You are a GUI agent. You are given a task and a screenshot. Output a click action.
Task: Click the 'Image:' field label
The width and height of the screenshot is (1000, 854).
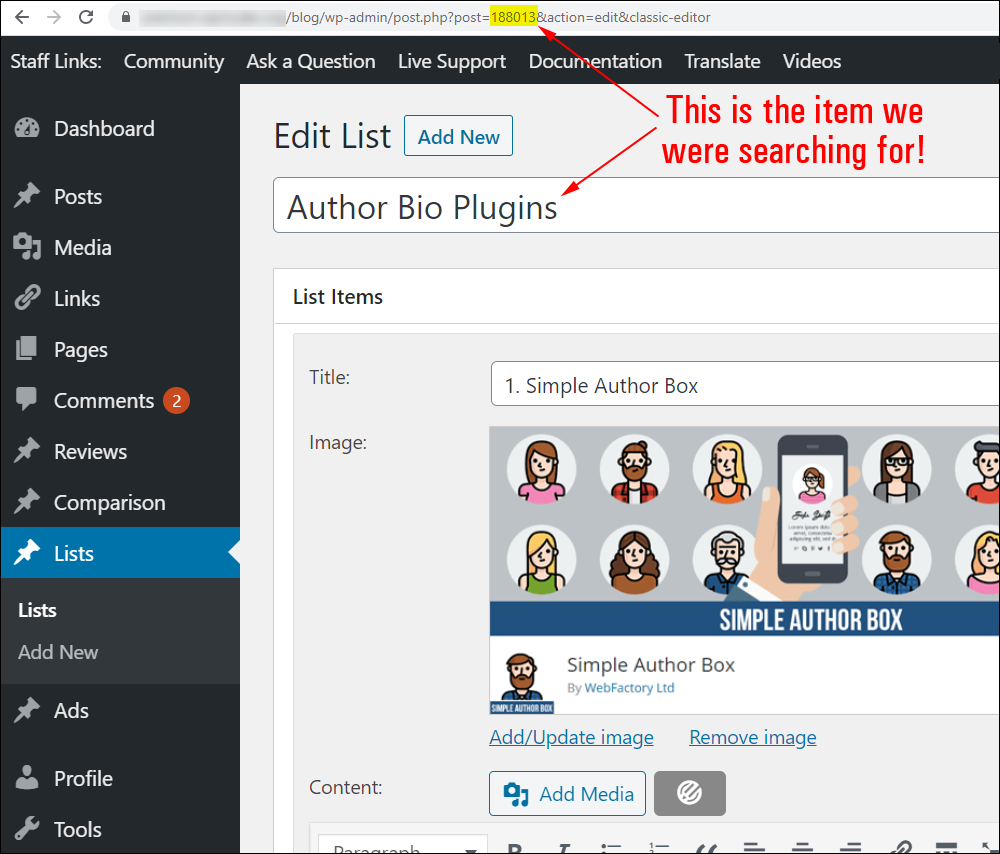338,442
